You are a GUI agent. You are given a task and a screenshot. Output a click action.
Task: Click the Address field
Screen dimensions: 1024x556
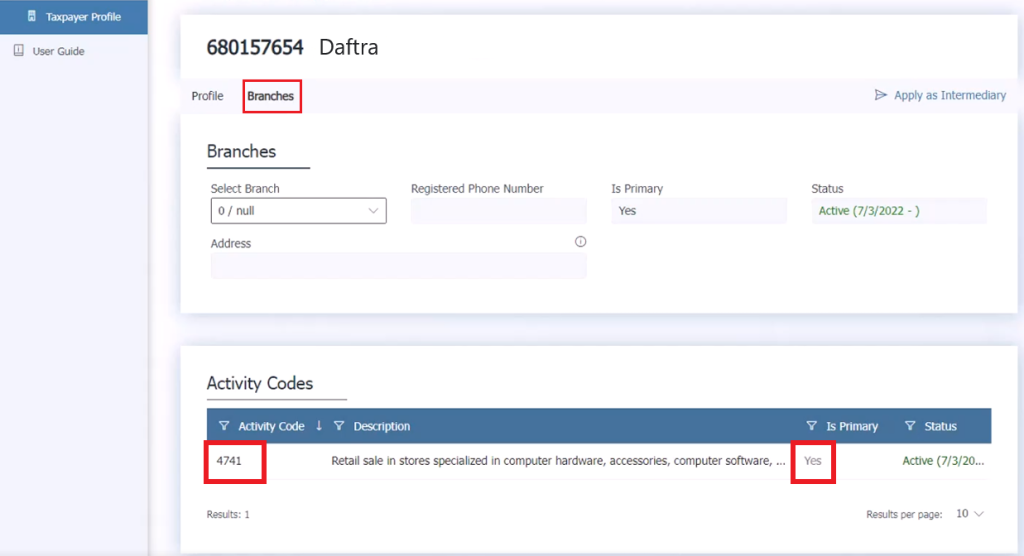(398, 266)
